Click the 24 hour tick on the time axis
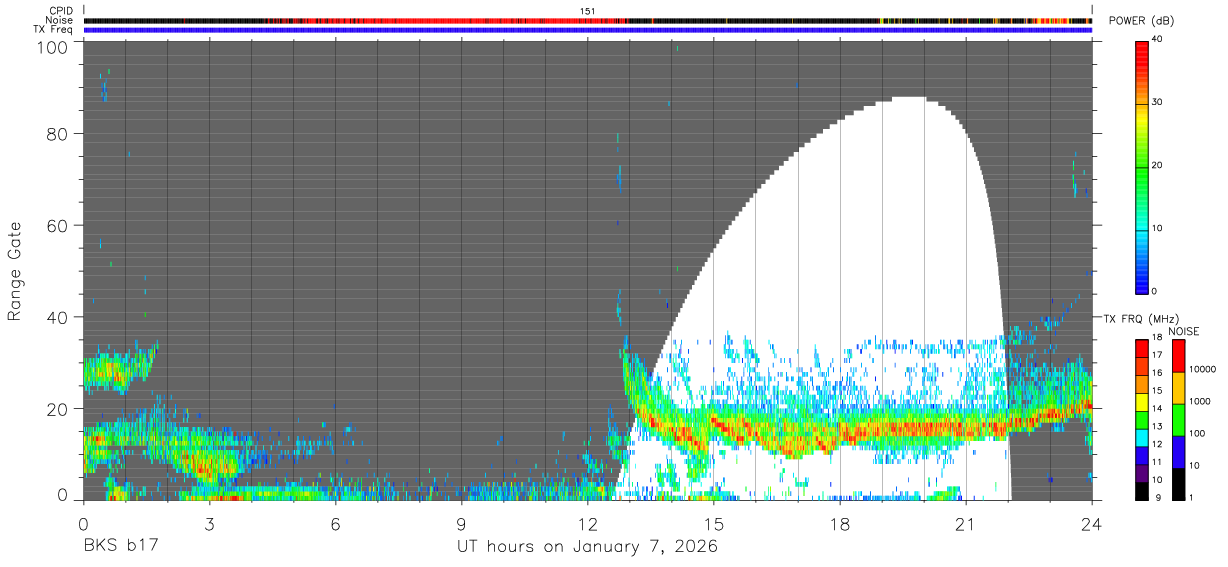 click(x=1091, y=524)
